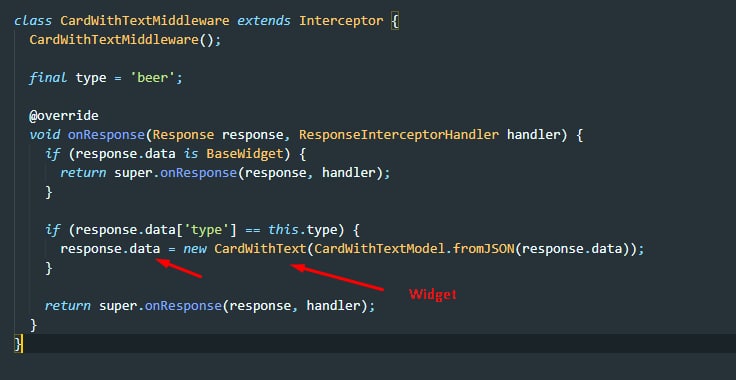Click the '@override' annotation
736x380 pixels.
pyautogui.click(x=64, y=116)
